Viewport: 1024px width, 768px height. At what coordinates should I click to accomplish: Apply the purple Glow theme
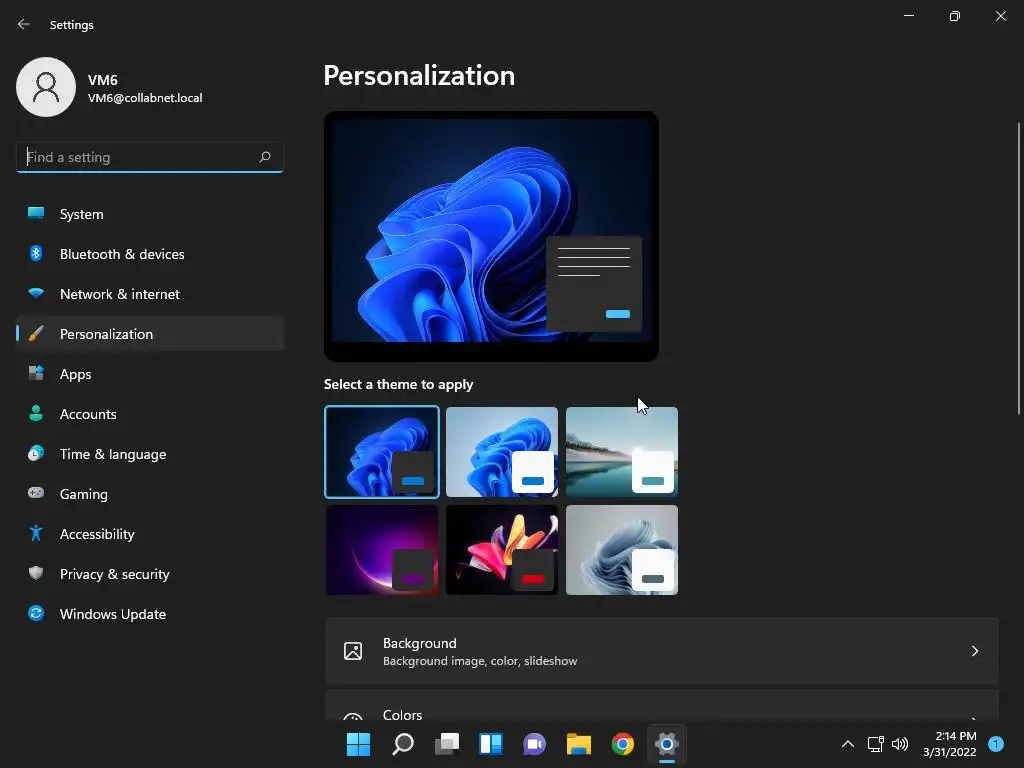[x=381, y=550]
